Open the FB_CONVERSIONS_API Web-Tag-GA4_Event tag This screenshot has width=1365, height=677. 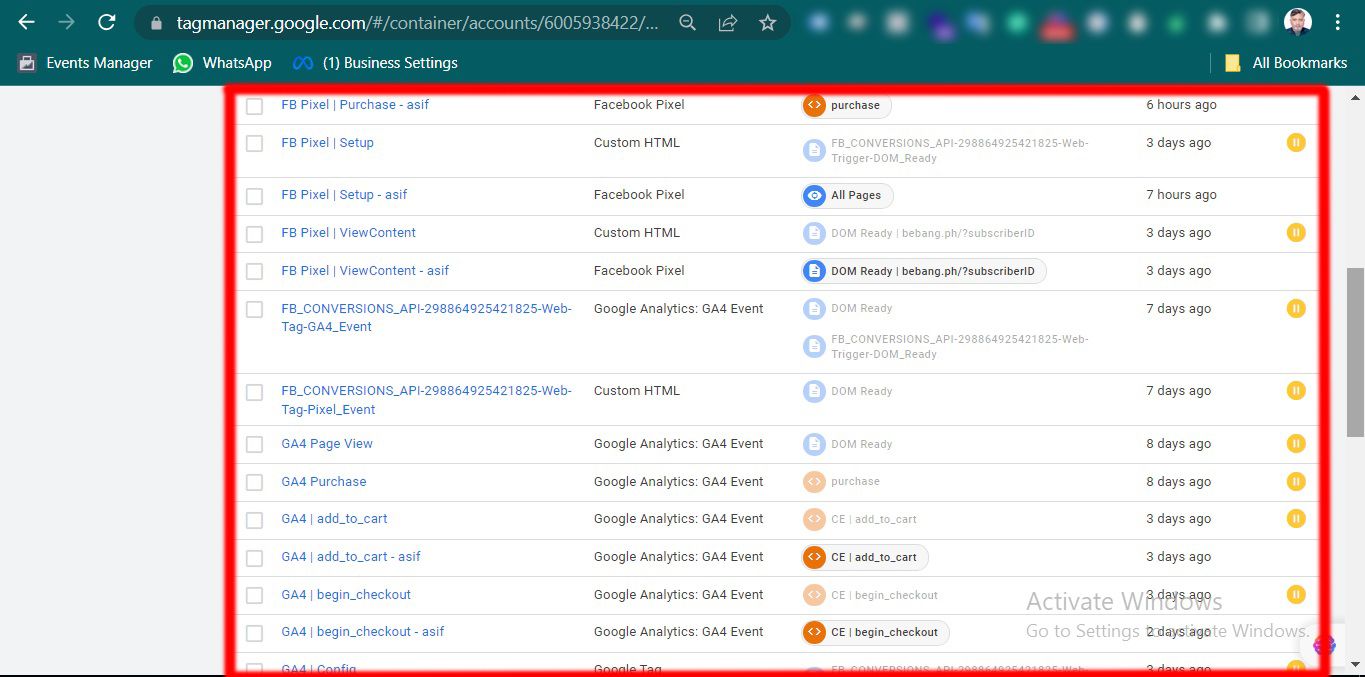(427, 318)
